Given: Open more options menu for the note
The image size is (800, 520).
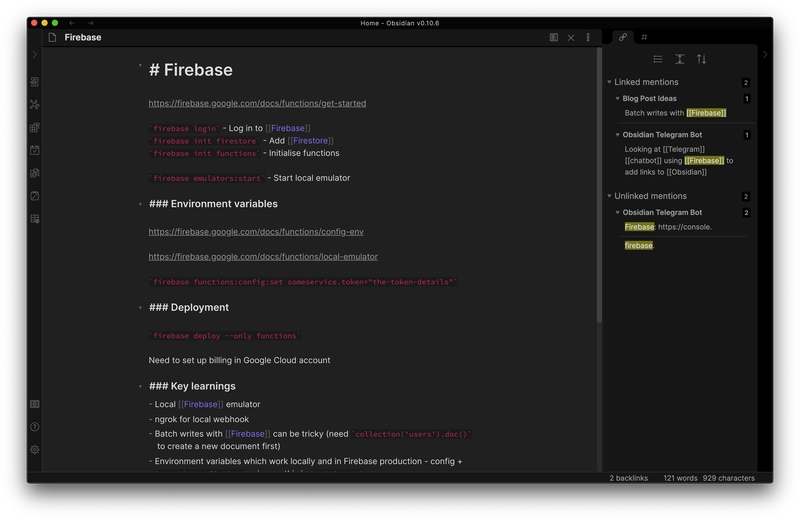Looking at the screenshot, I should tap(588, 37).
